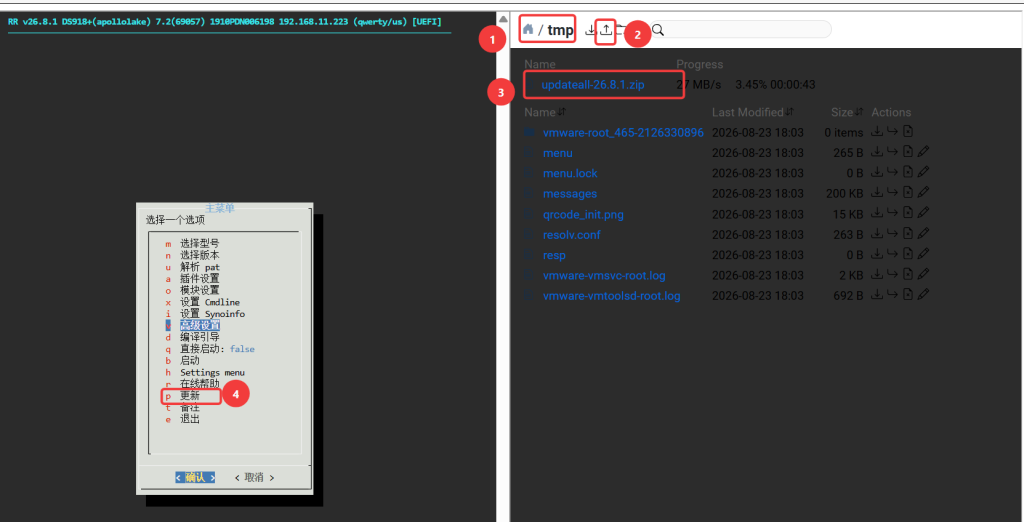Click the download icon beside tmp path
This screenshot has height=522, width=1024.
590,29
